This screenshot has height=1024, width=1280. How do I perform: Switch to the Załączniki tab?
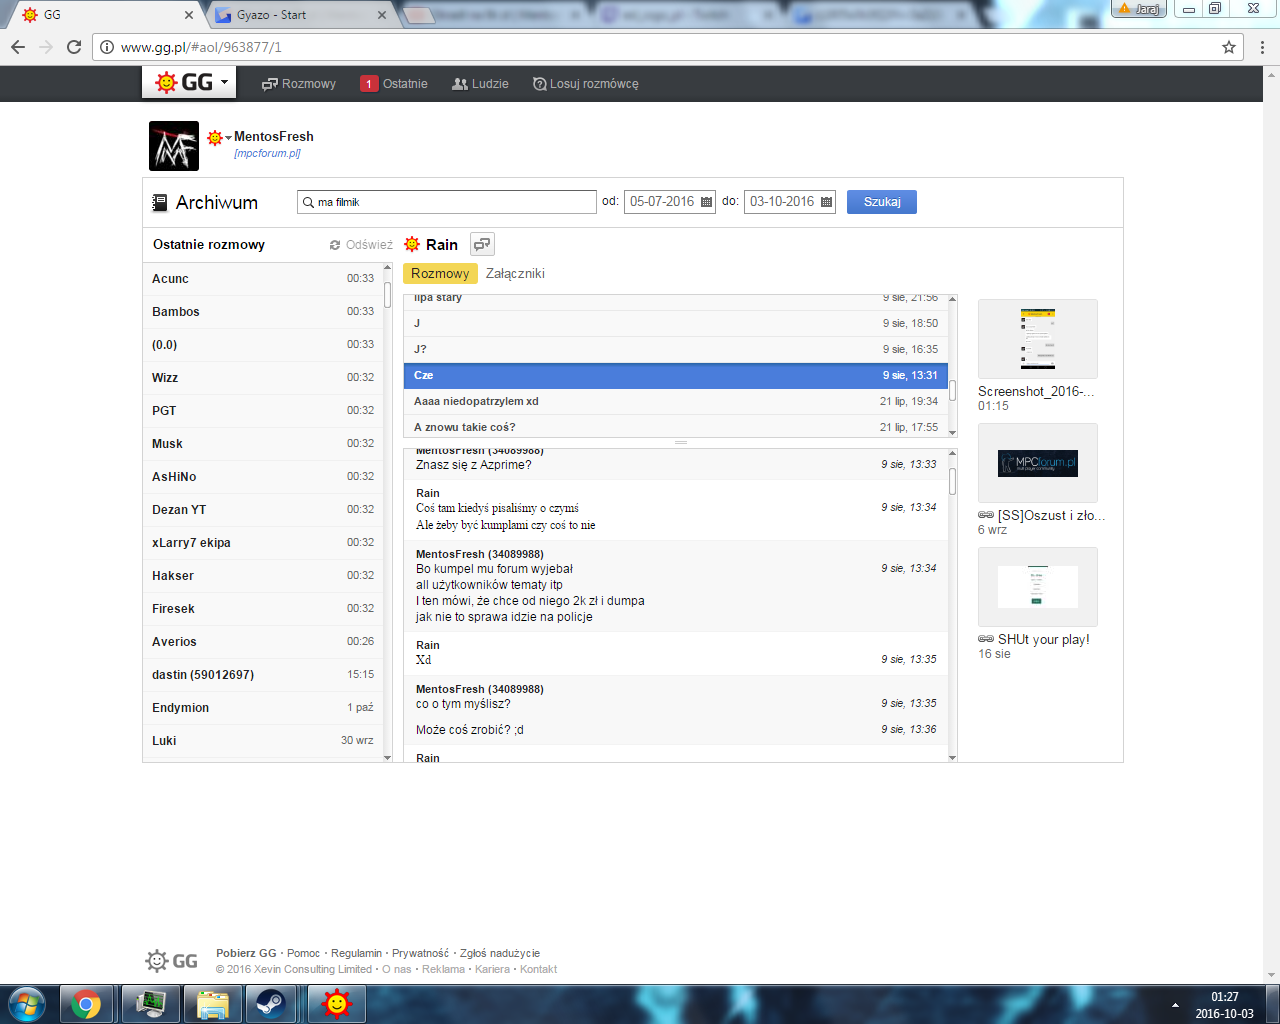[x=515, y=273]
